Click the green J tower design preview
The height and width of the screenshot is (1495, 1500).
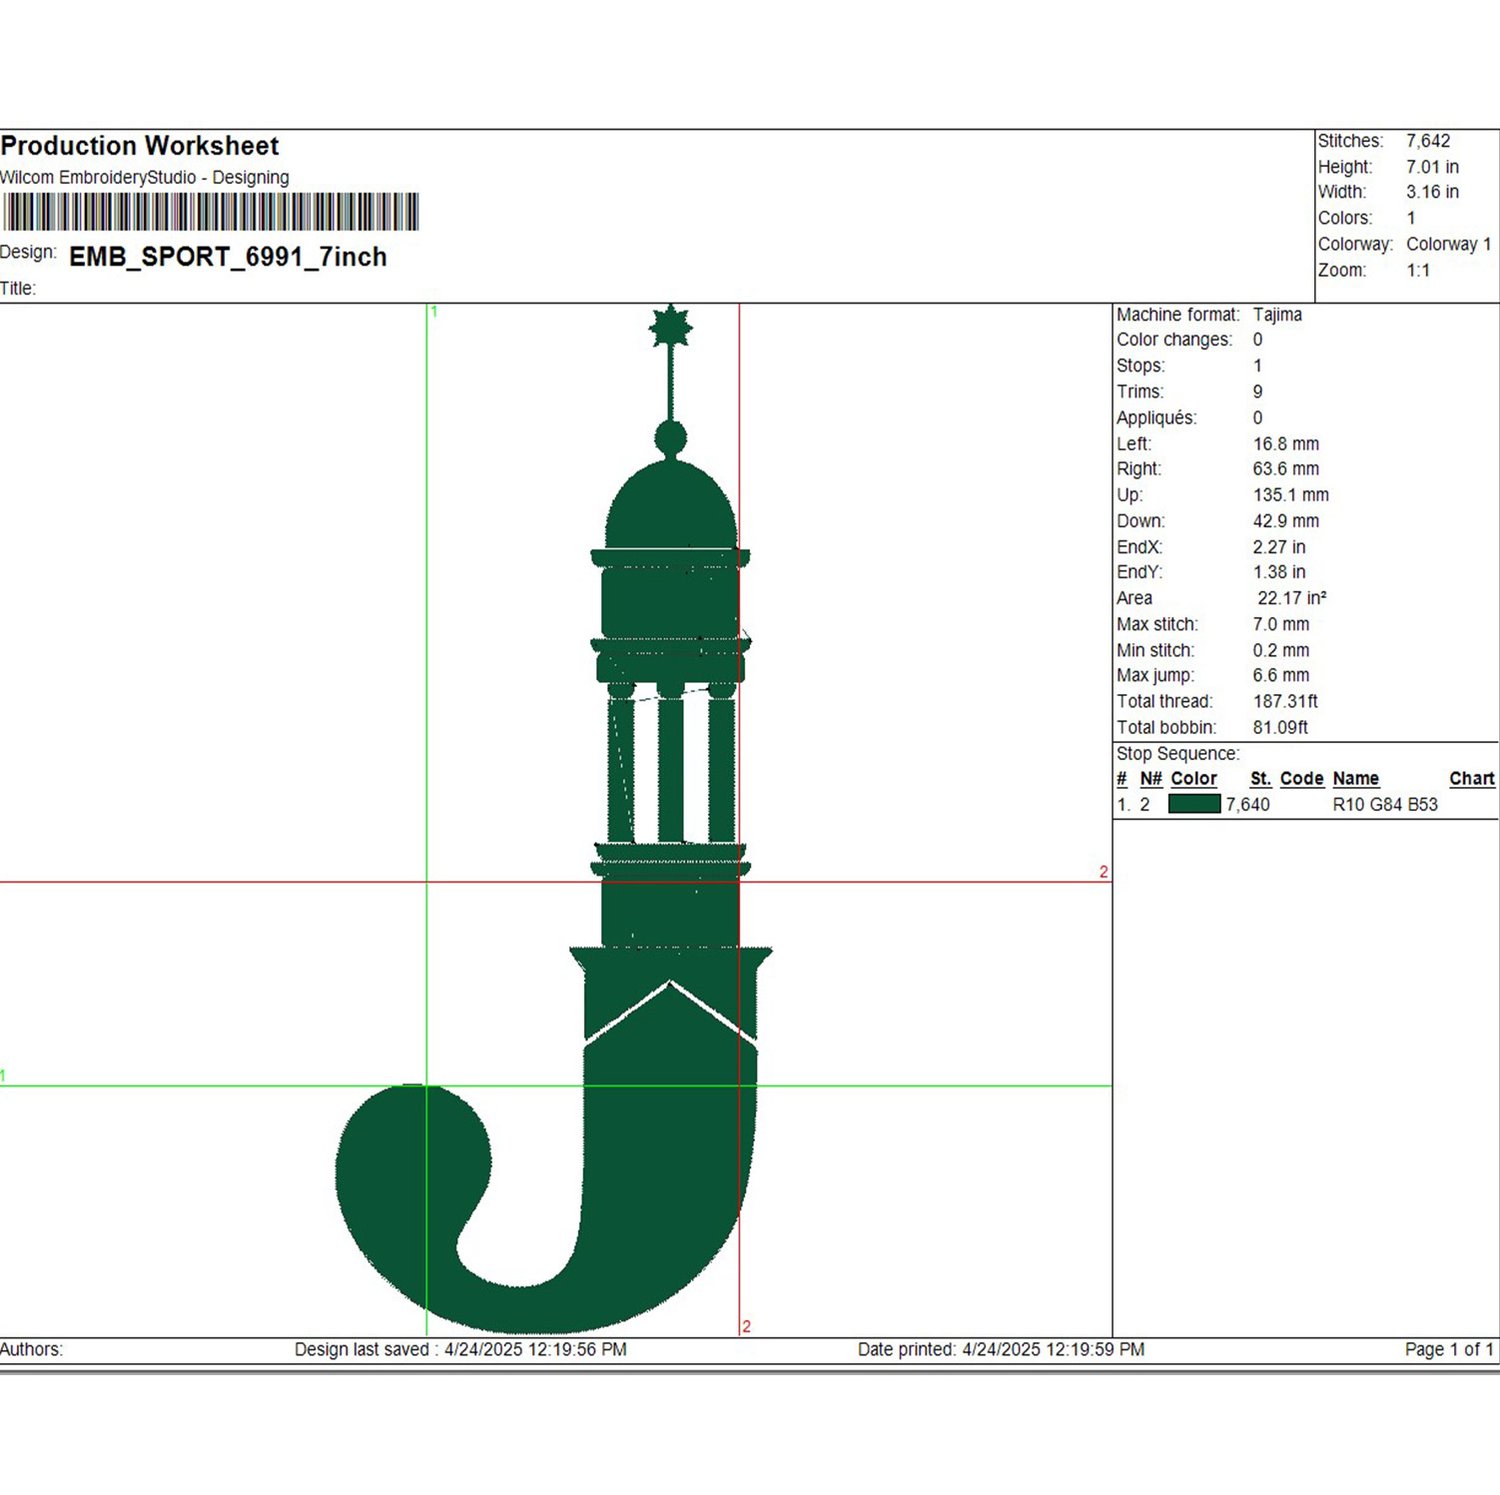point(554,819)
